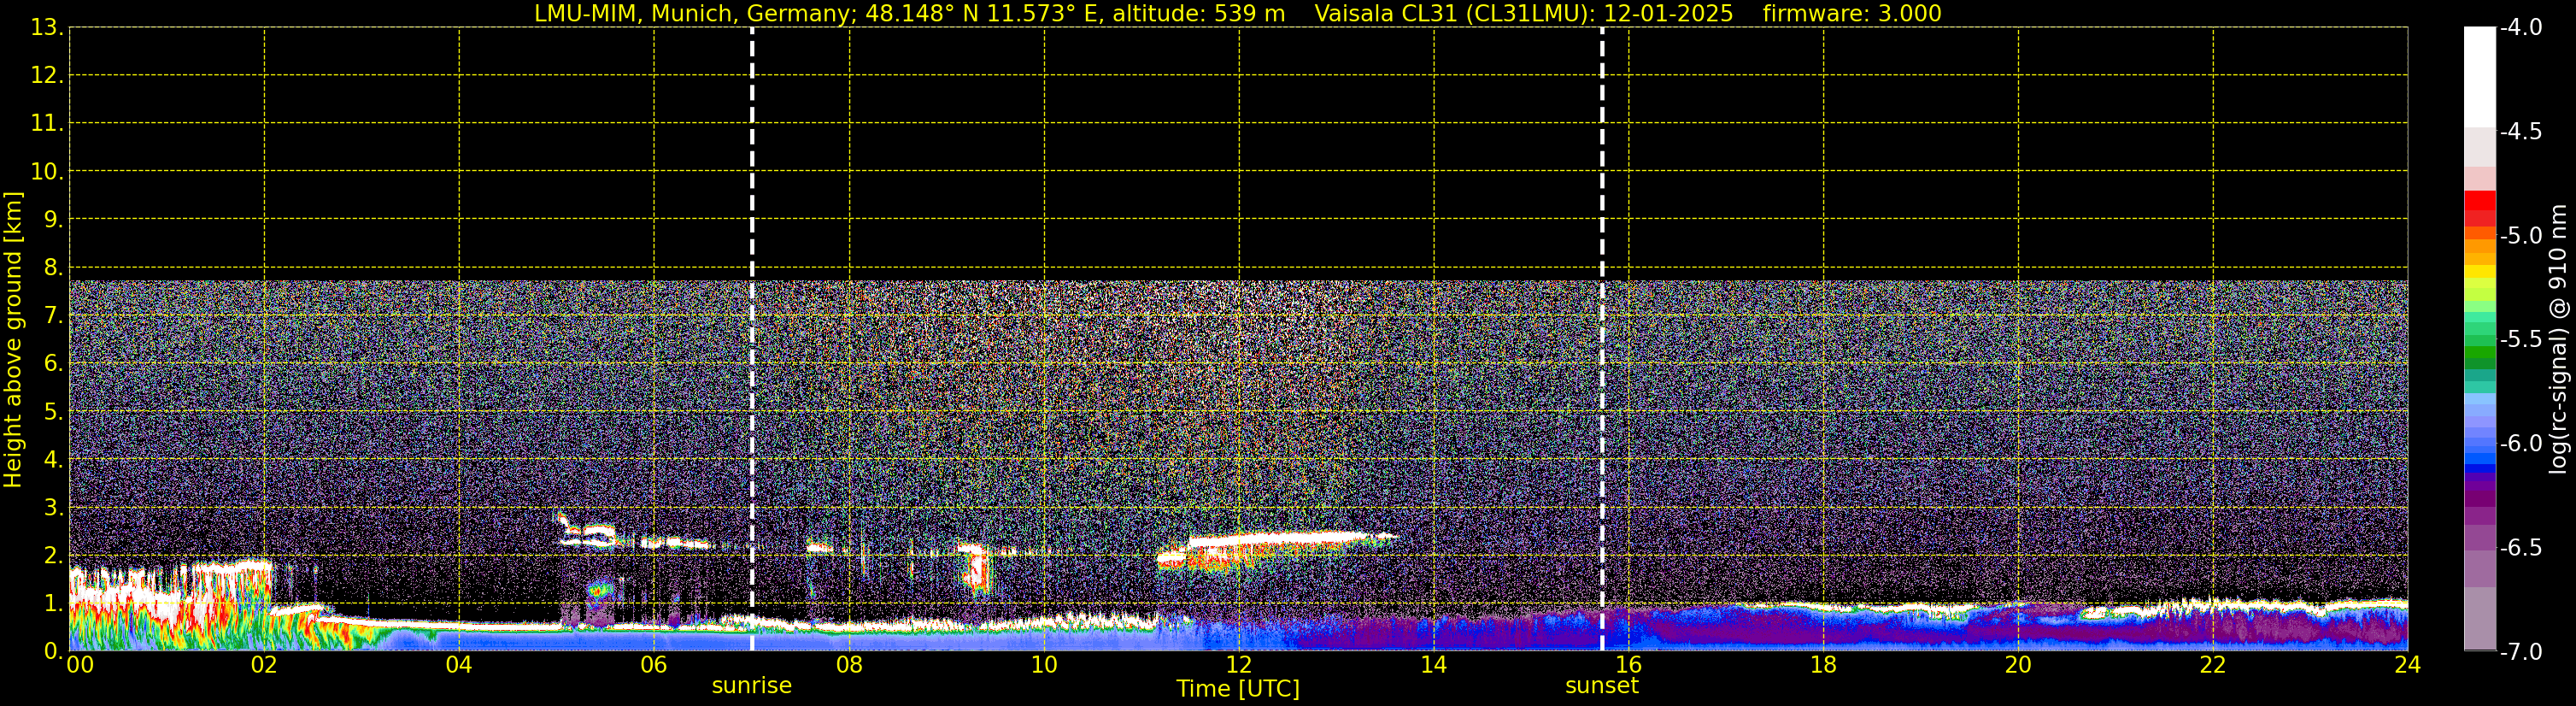Screen dimensions: 2576x706
Task: Click the white dashed sunrise line
Action: [x=752, y=339]
